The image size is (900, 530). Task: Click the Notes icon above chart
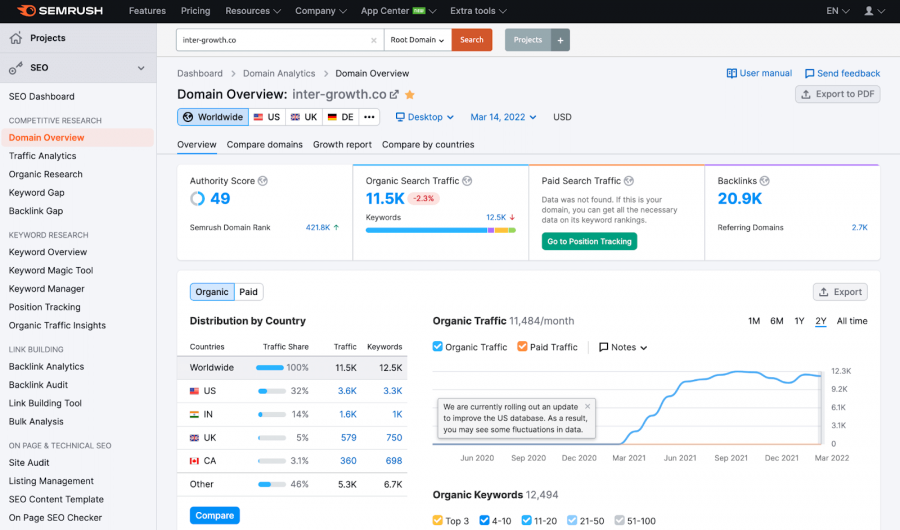(x=603, y=347)
